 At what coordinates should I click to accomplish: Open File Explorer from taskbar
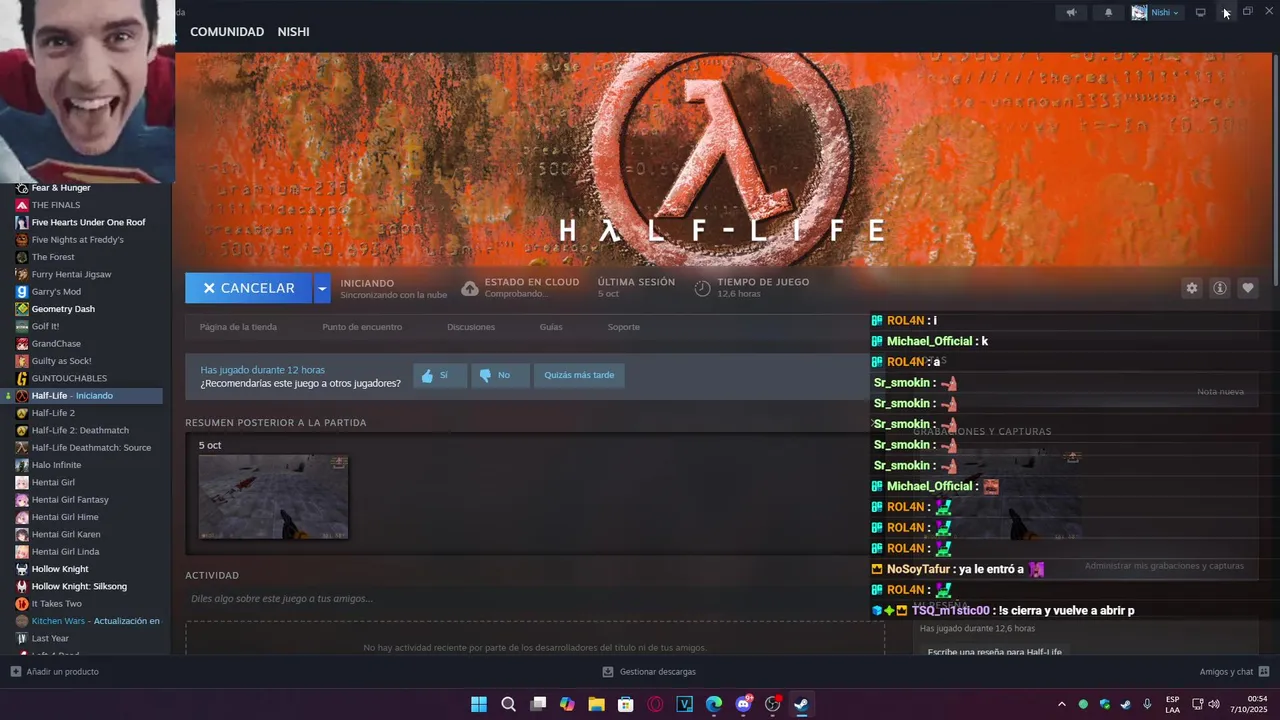[596, 704]
